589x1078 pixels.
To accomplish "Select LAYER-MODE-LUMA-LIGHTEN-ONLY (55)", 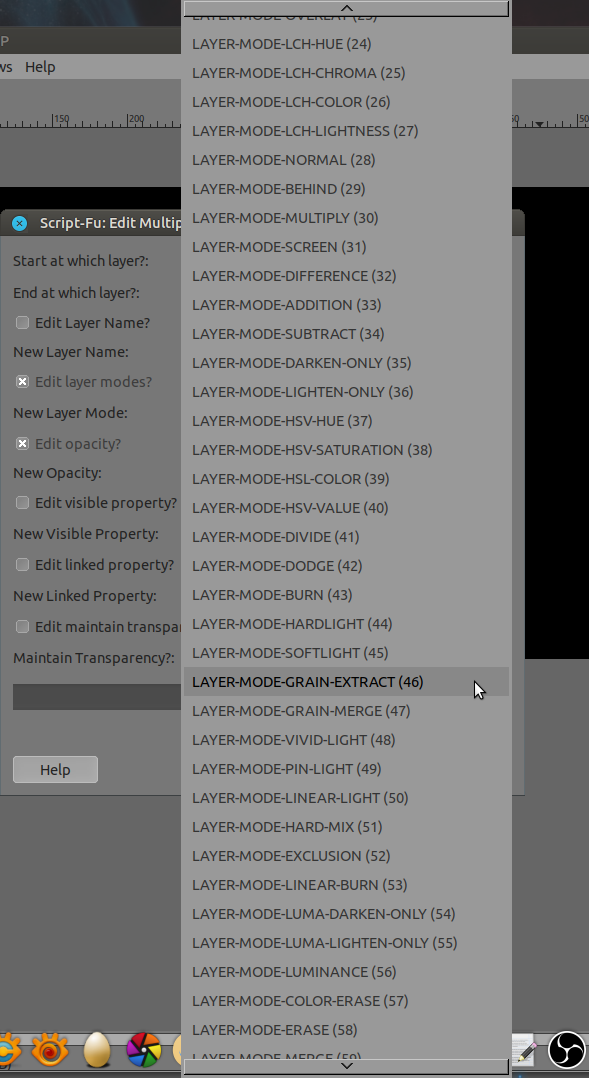I will (x=346, y=943).
